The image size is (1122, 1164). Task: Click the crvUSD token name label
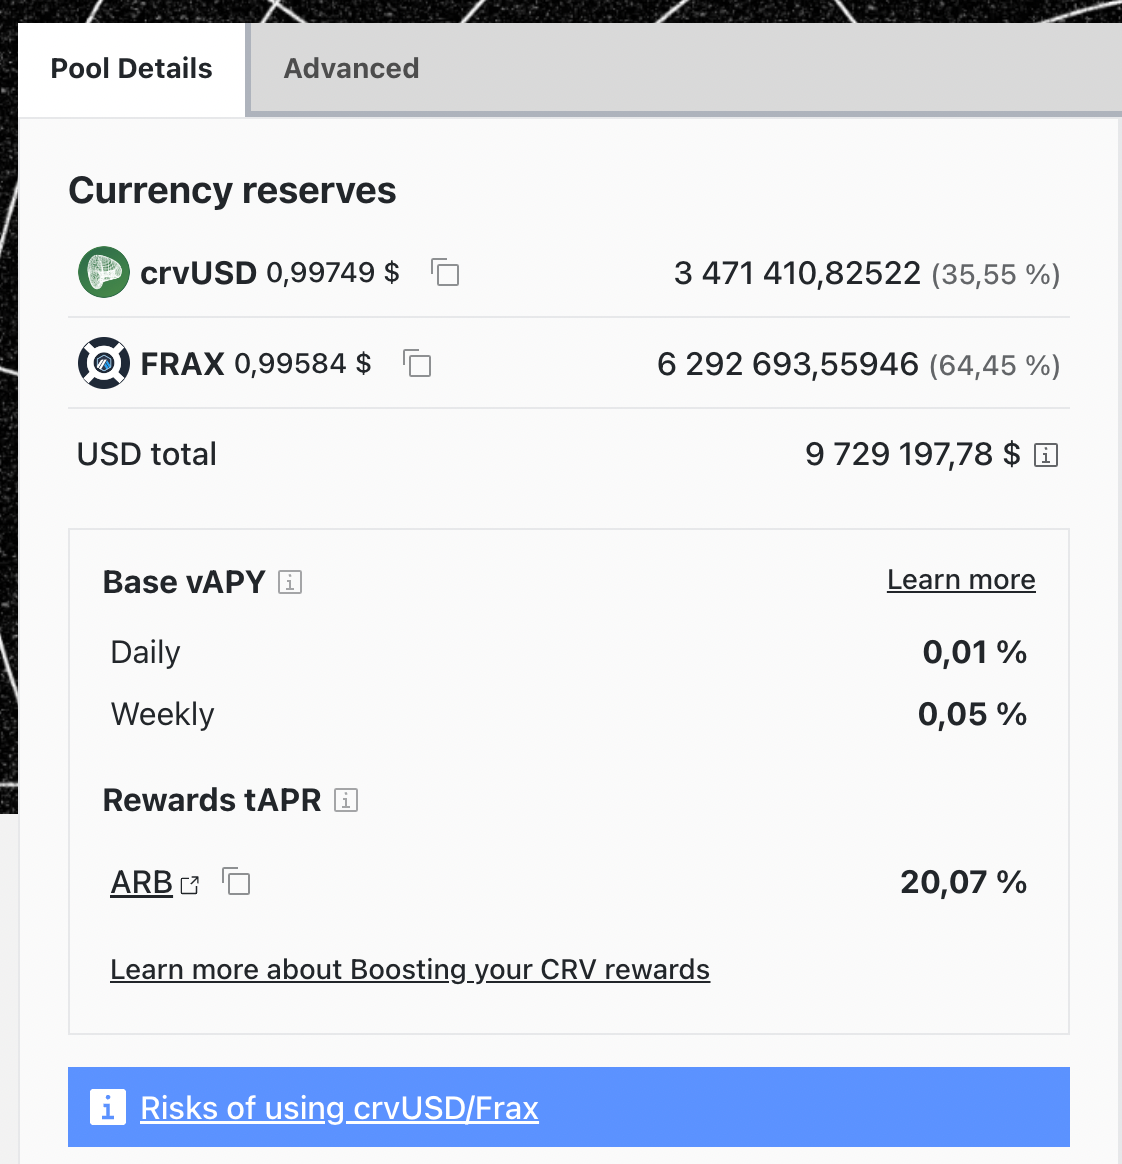[198, 273]
